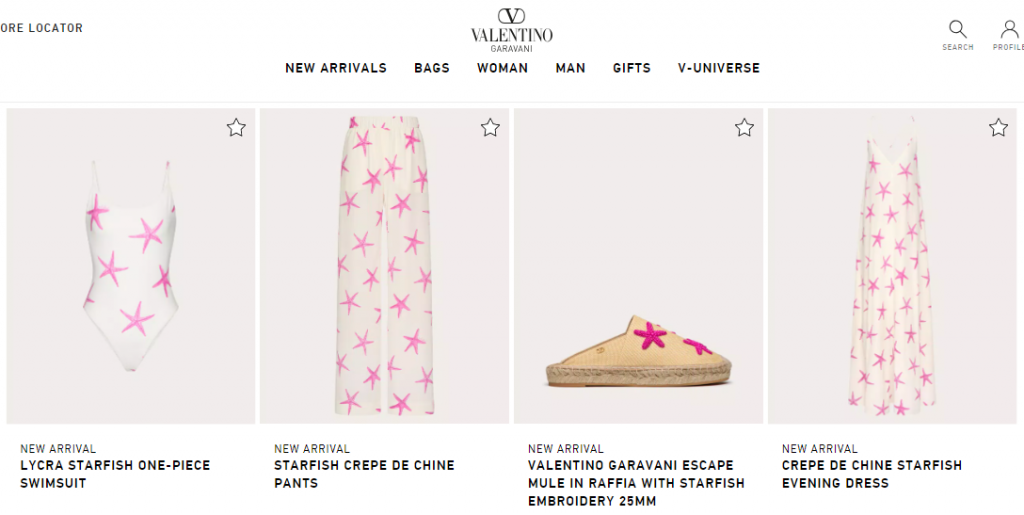Click the Store Locator link
1024x515 pixels.
click(41, 28)
